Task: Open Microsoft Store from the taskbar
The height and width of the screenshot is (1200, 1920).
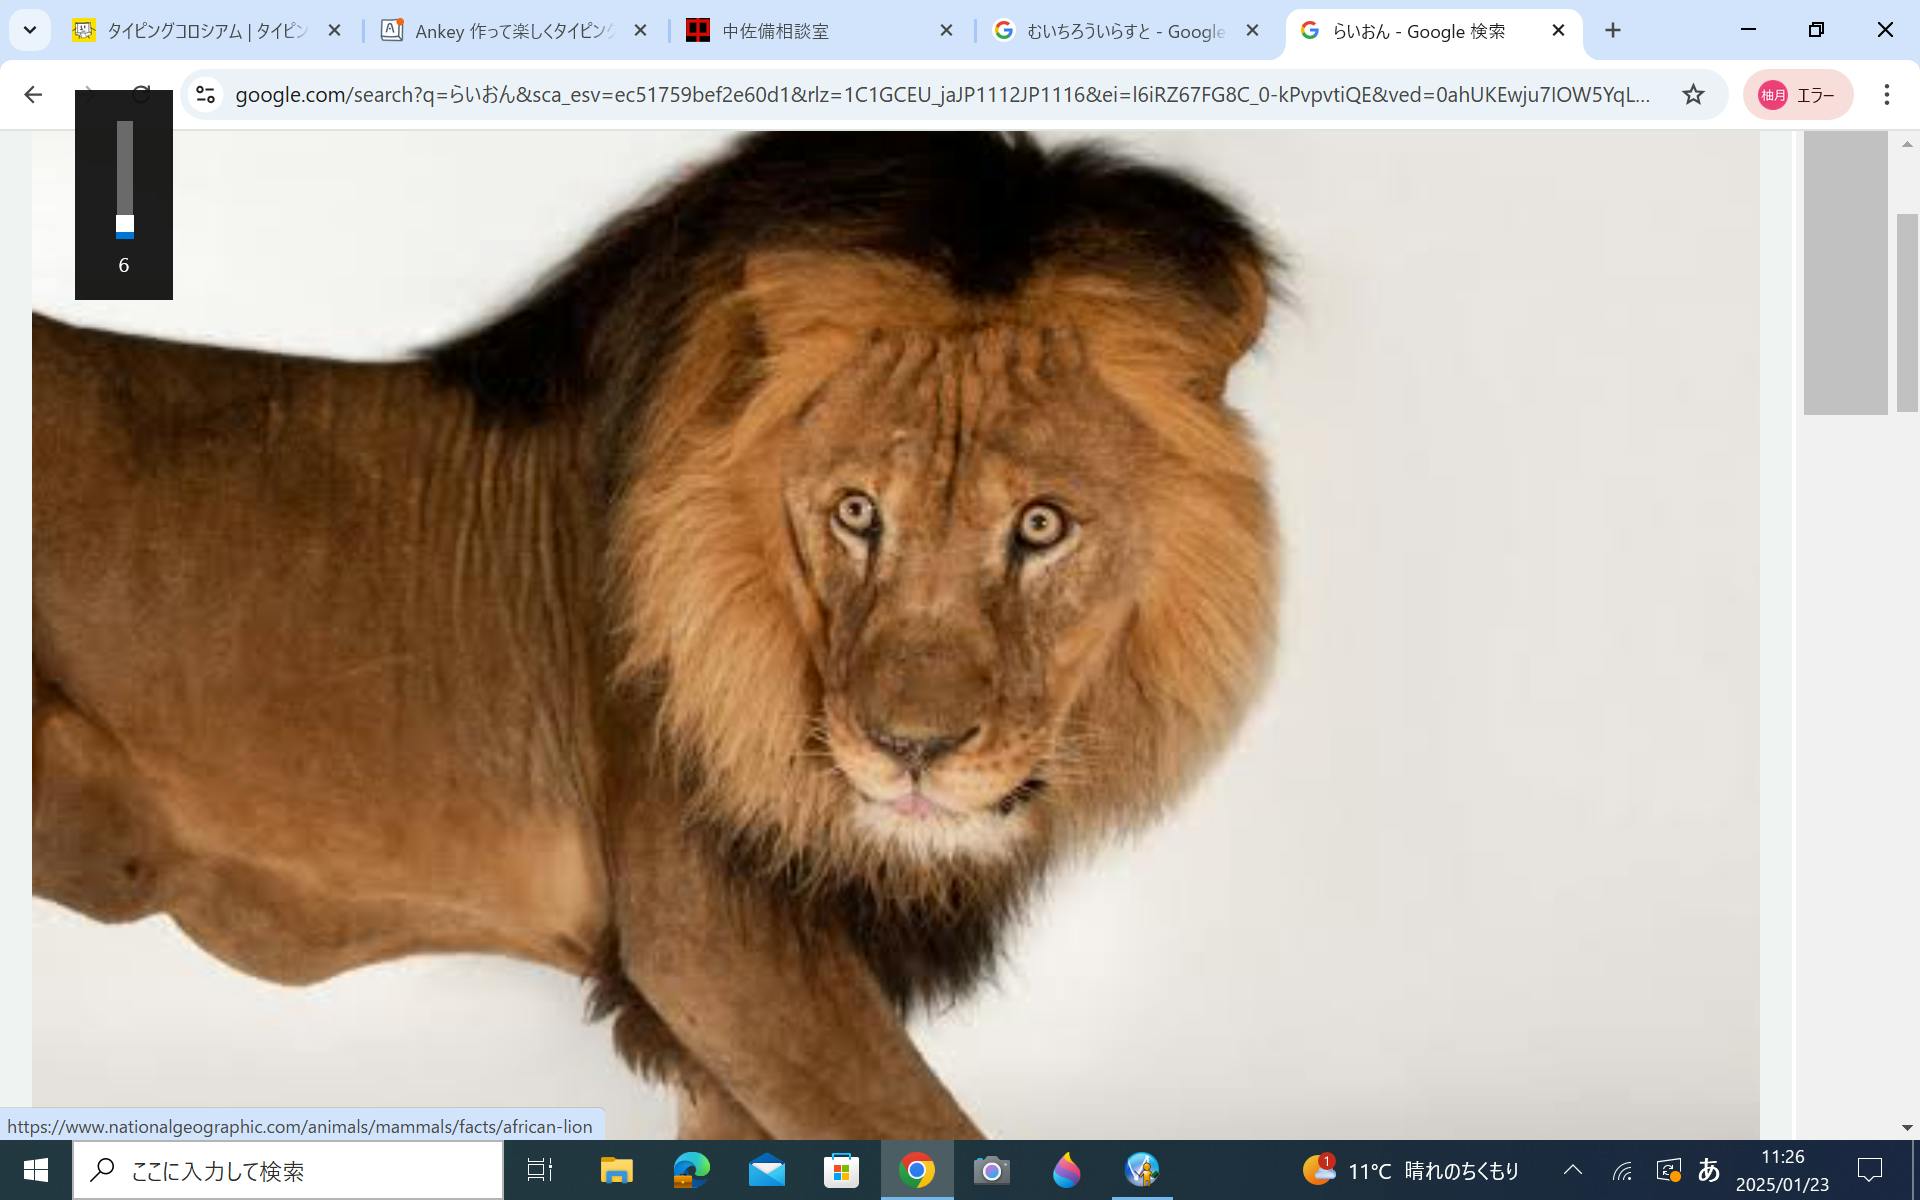Action: (x=841, y=1170)
